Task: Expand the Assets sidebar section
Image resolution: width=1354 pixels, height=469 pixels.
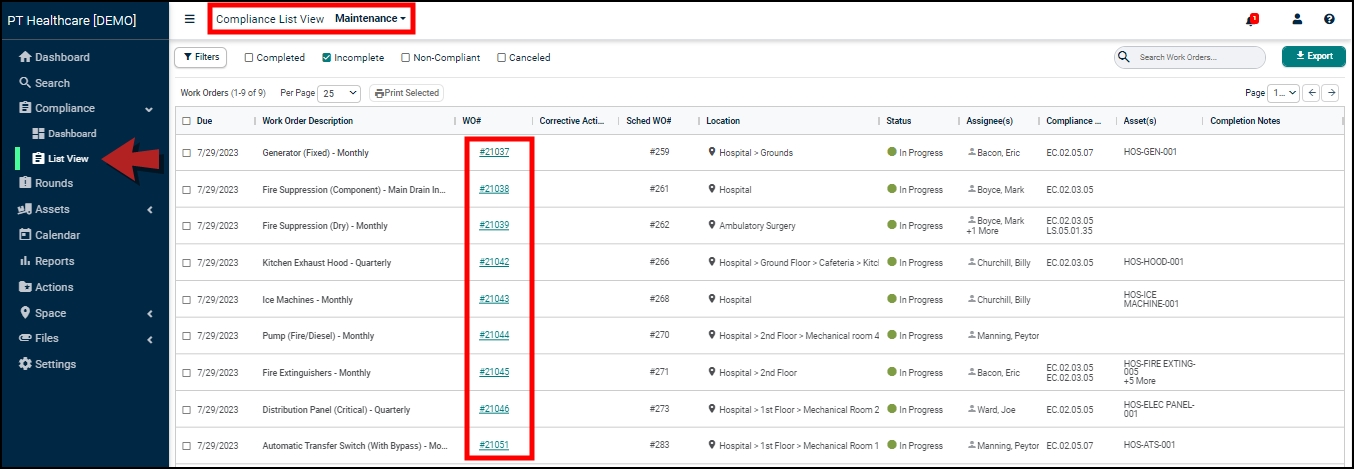Action: (x=149, y=210)
